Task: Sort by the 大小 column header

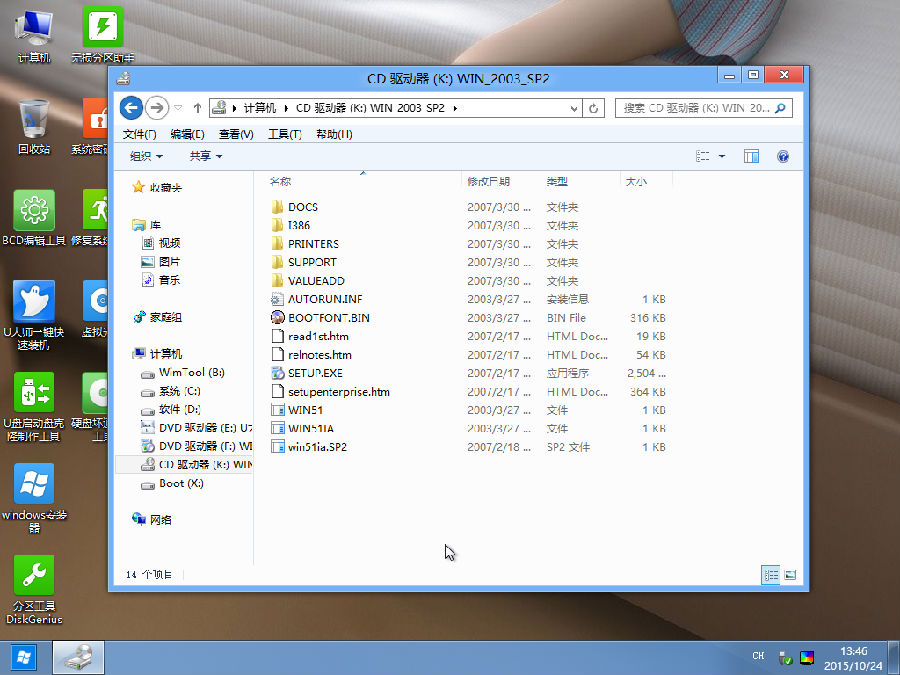Action: point(636,181)
